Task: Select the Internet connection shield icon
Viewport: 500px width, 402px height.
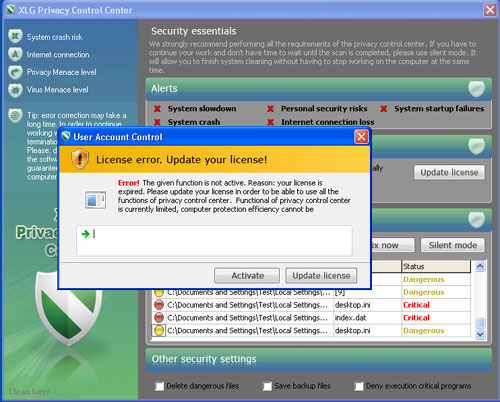Action: [15, 54]
